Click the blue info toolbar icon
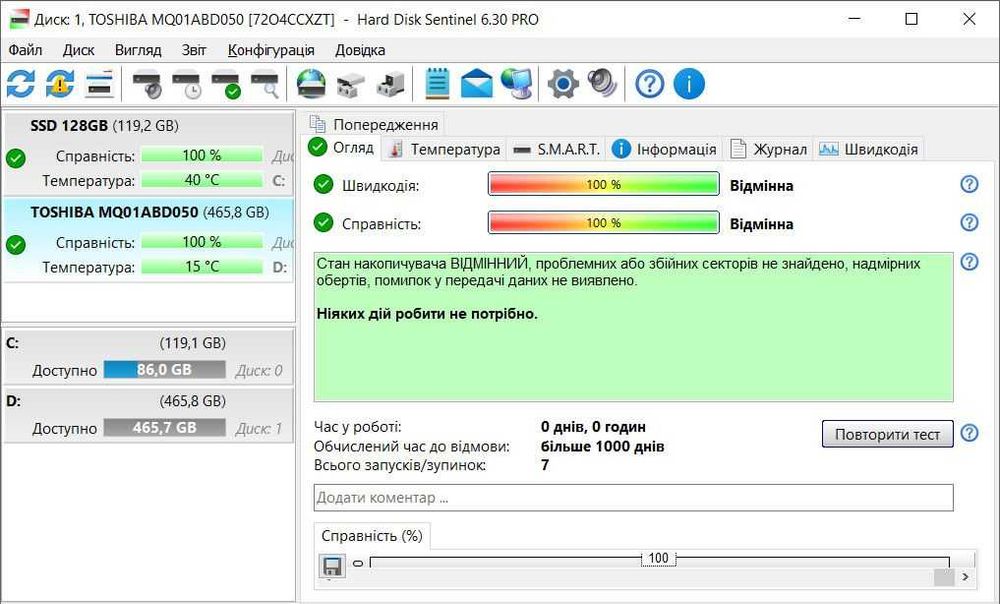Viewport: 1000px width, 604px height. [x=689, y=84]
